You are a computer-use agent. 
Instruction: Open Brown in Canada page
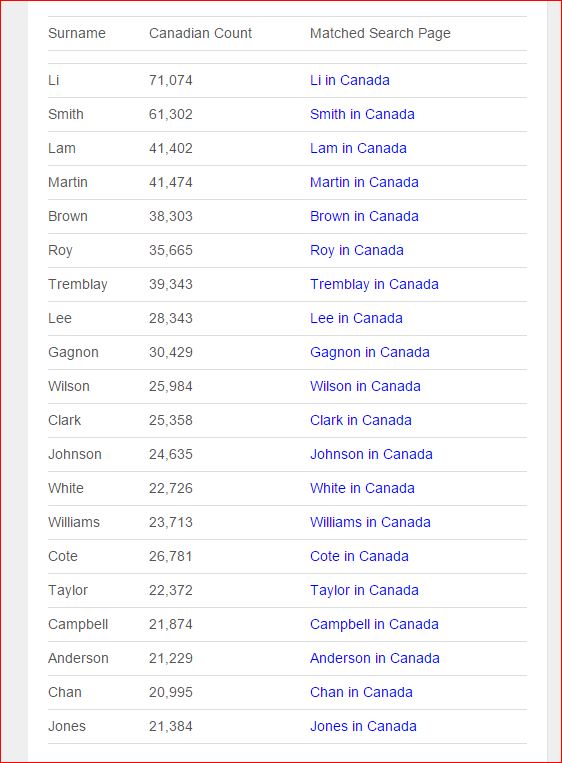point(364,217)
